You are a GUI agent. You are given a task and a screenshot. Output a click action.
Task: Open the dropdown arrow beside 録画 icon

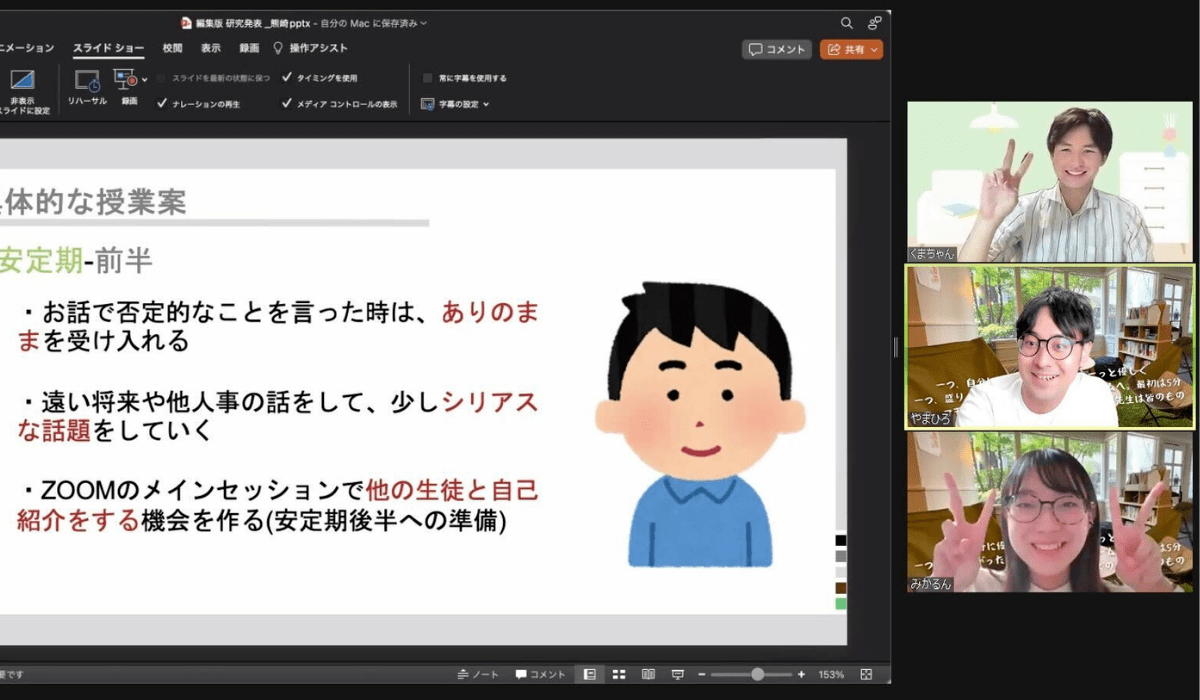144,79
